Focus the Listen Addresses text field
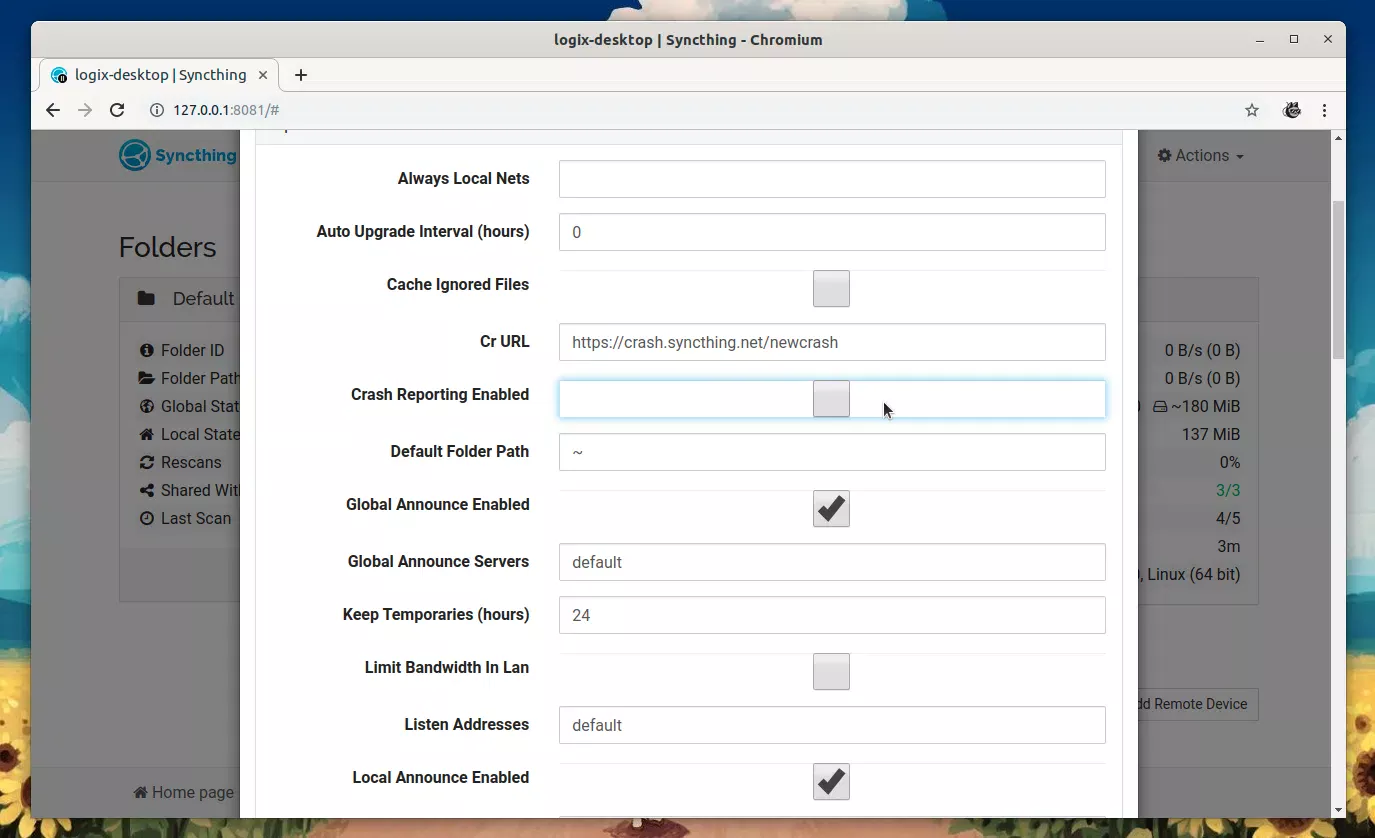 click(831, 725)
